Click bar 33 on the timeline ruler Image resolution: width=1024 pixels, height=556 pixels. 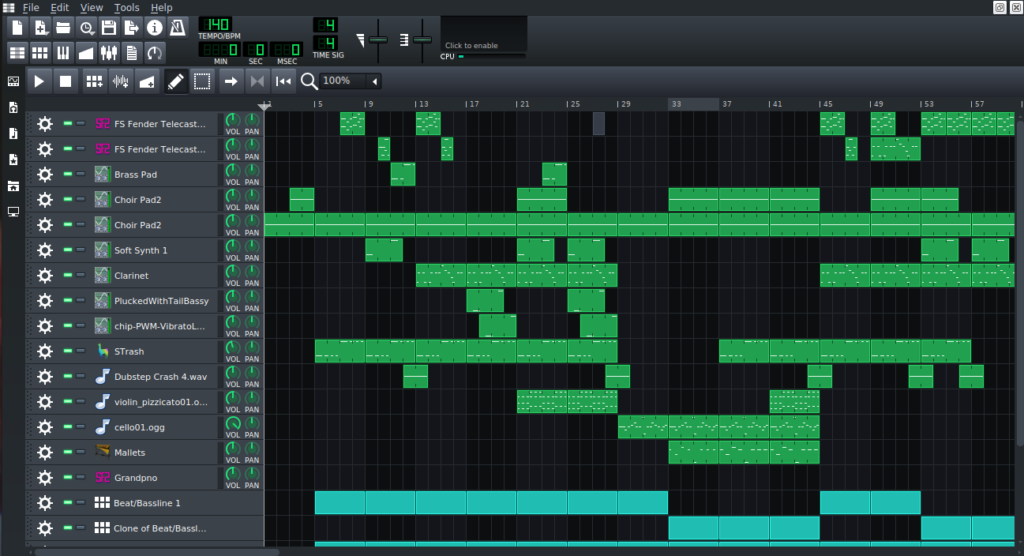coord(676,104)
